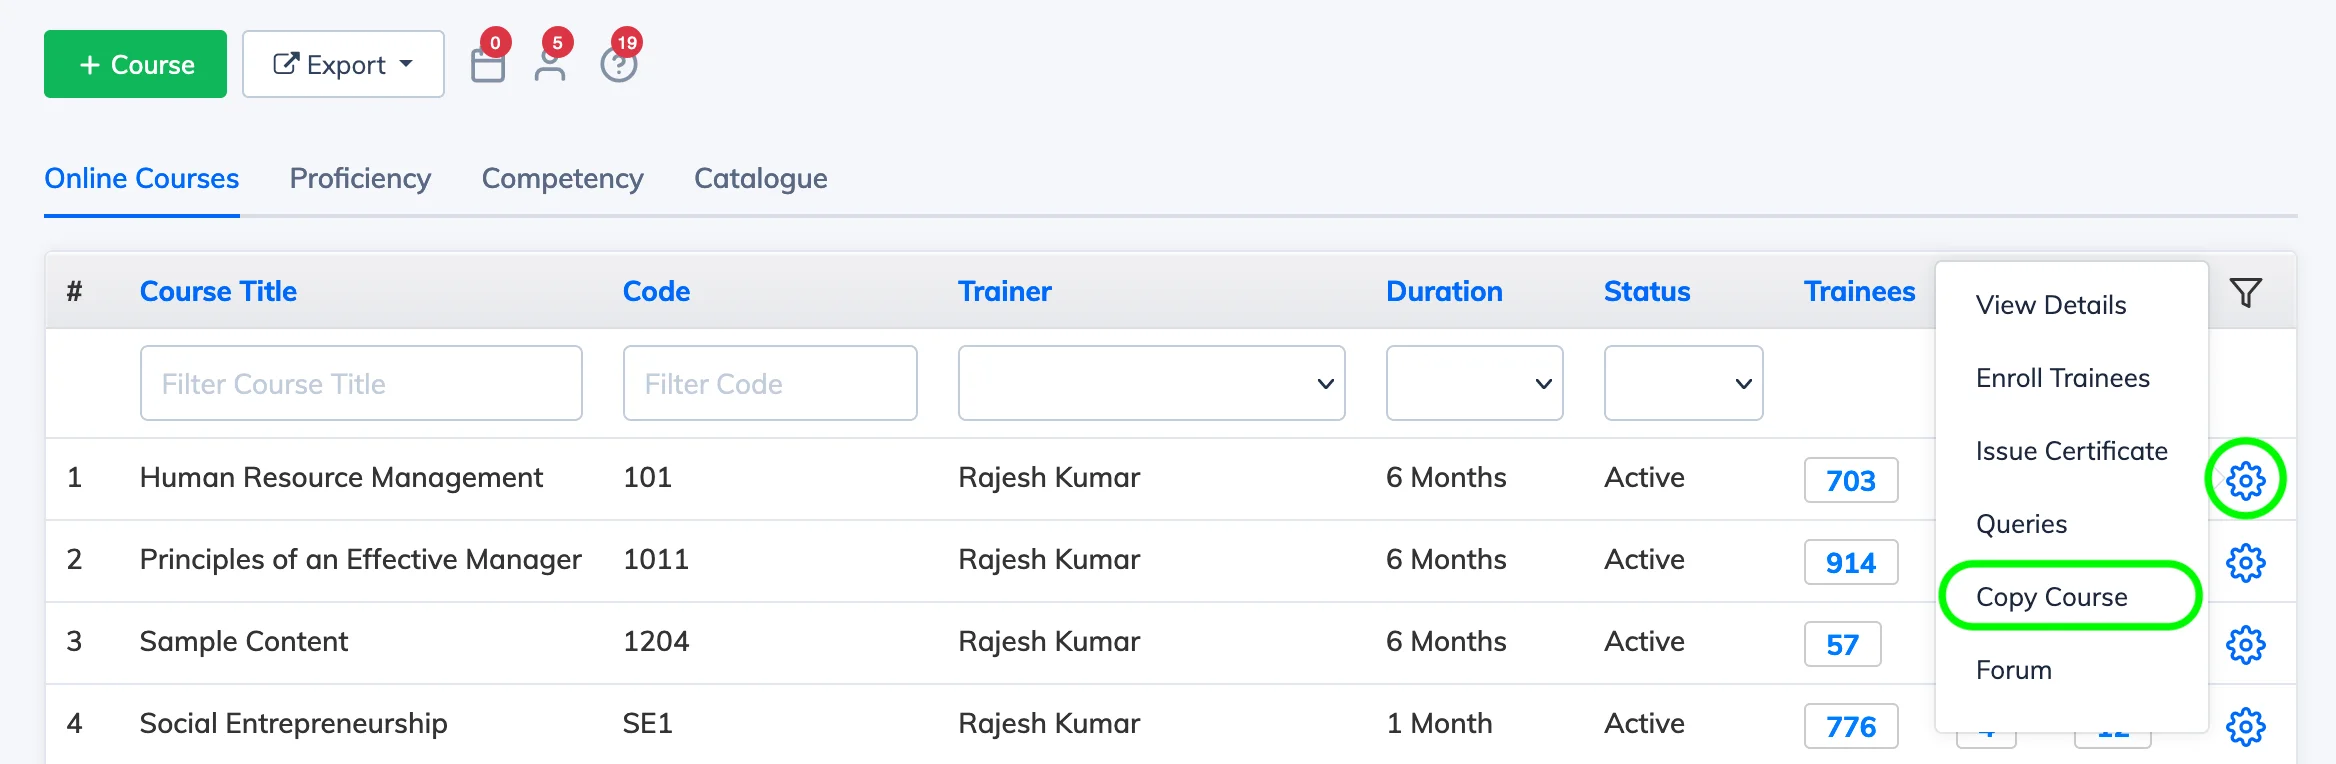Select the Principles of an Effective Manager title
The width and height of the screenshot is (2336, 764).
click(360, 560)
